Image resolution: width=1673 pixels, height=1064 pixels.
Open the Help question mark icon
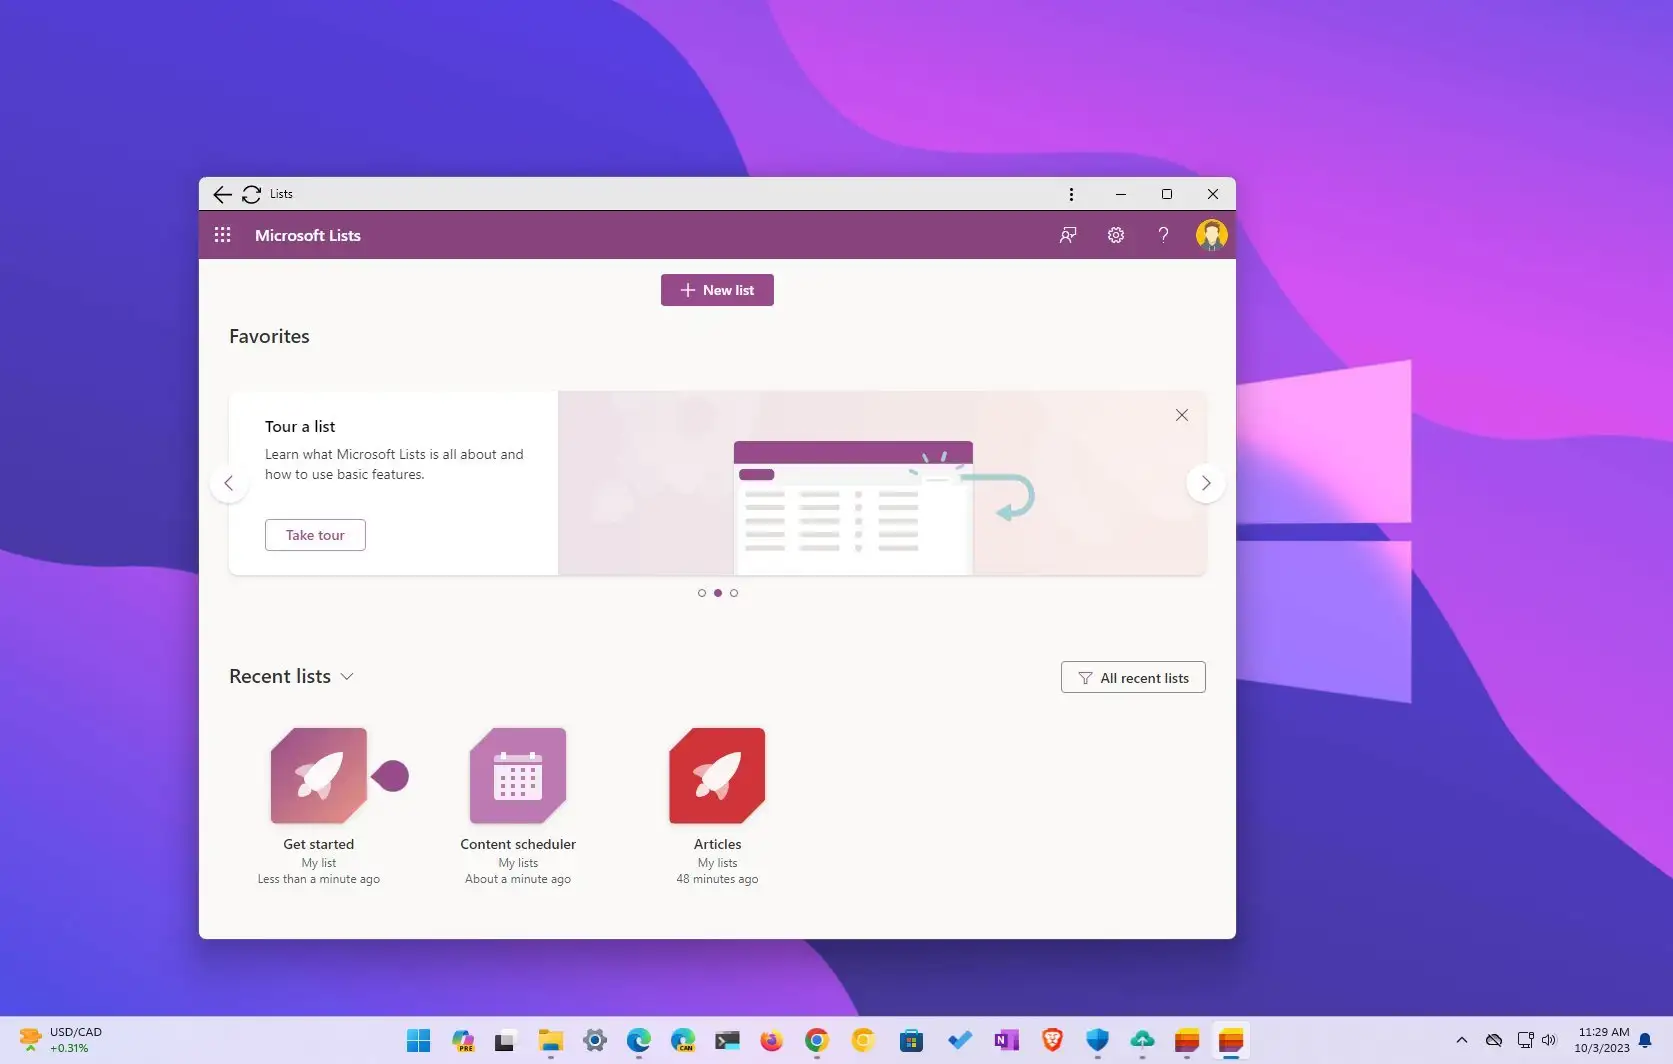point(1163,235)
